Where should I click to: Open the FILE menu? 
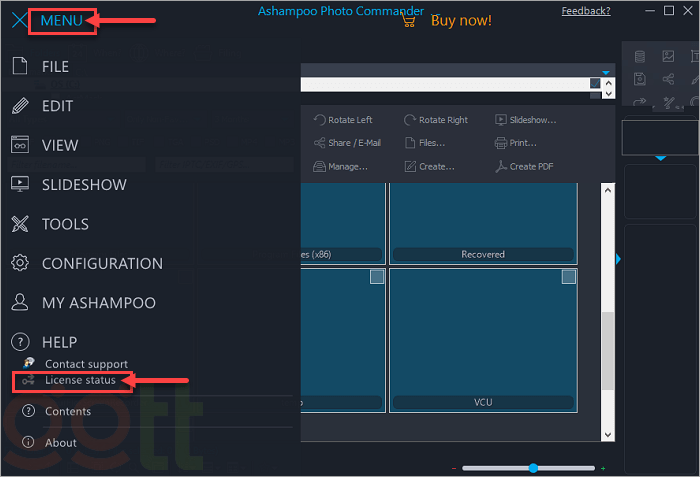pos(55,66)
